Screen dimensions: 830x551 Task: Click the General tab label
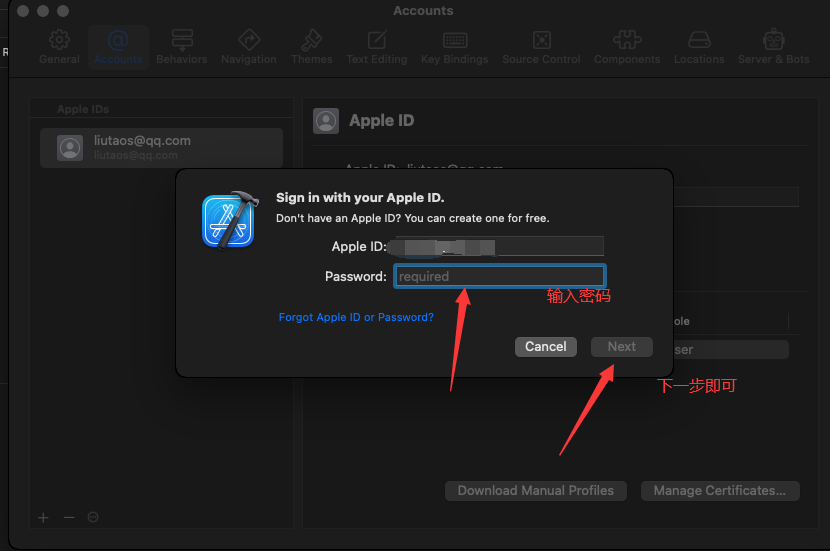click(59, 59)
